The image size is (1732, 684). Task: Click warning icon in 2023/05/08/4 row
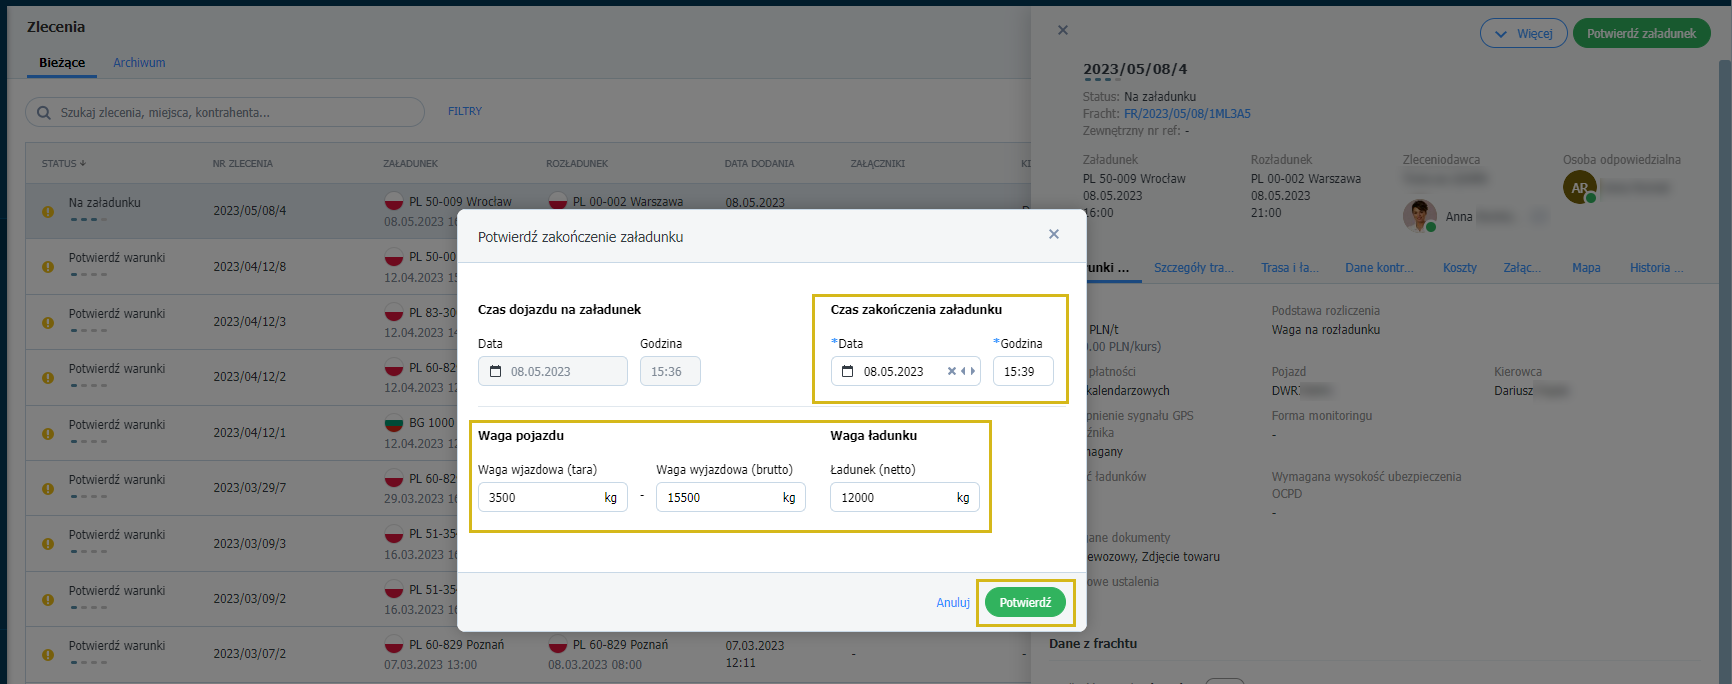48,211
